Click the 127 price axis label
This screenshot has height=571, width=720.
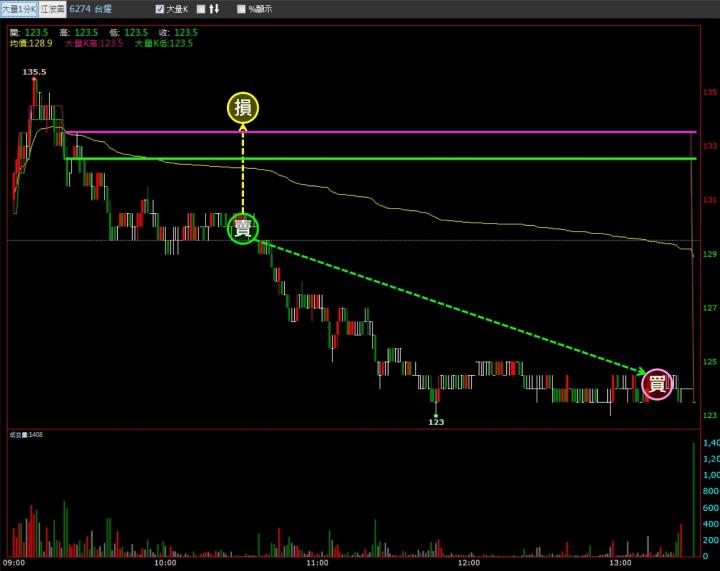tap(710, 308)
